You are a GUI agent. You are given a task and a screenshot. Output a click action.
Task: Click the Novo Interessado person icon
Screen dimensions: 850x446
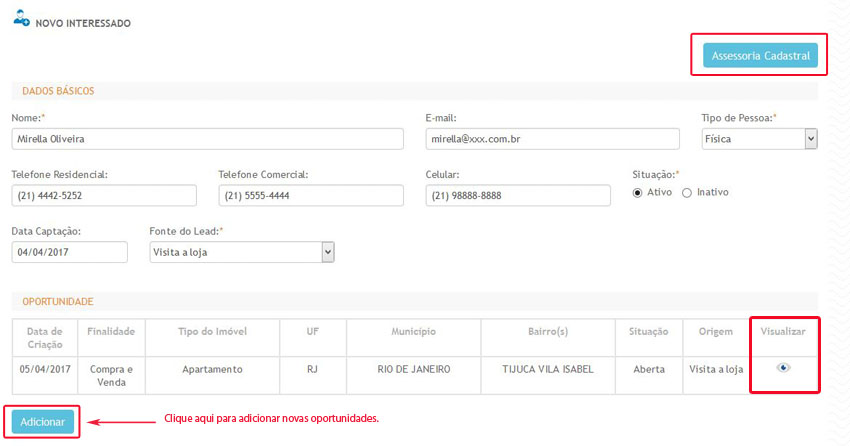point(21,19)
